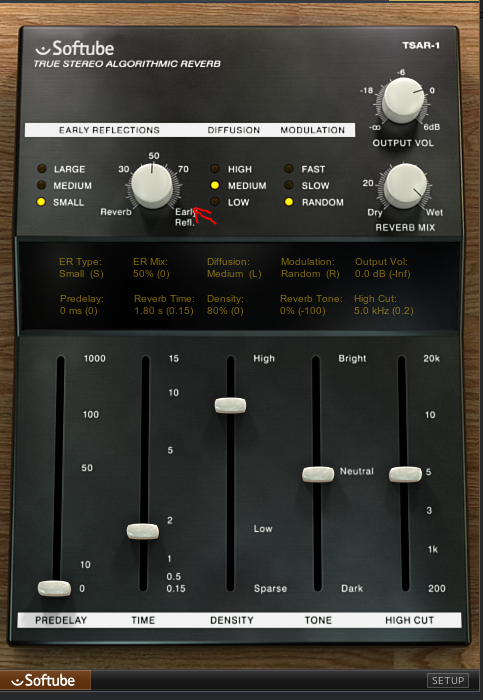
Task: Click the Reverb Mix dry/wet knob
Action: (x=405, y=186)
